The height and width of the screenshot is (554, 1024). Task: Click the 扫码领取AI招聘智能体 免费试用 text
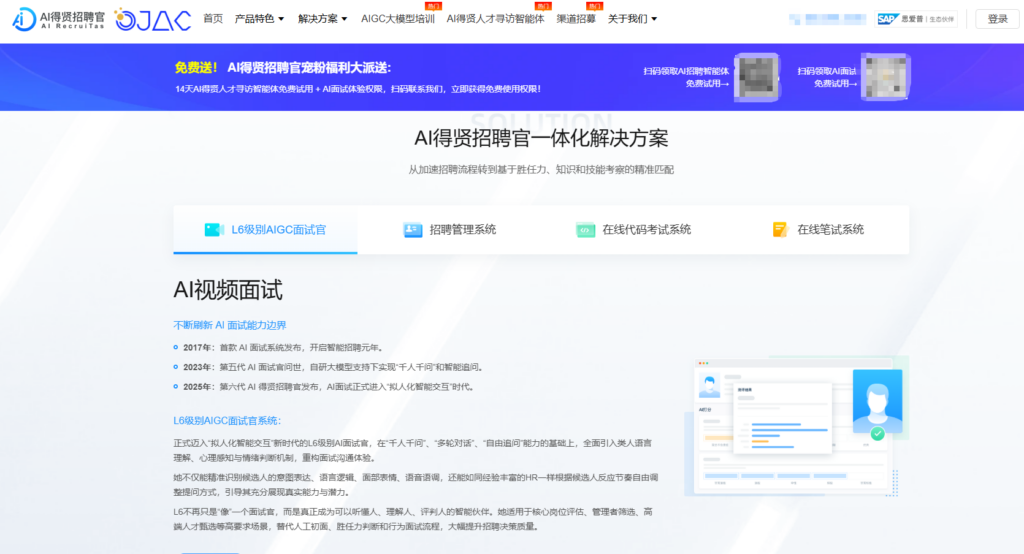(x=686, y=77)
